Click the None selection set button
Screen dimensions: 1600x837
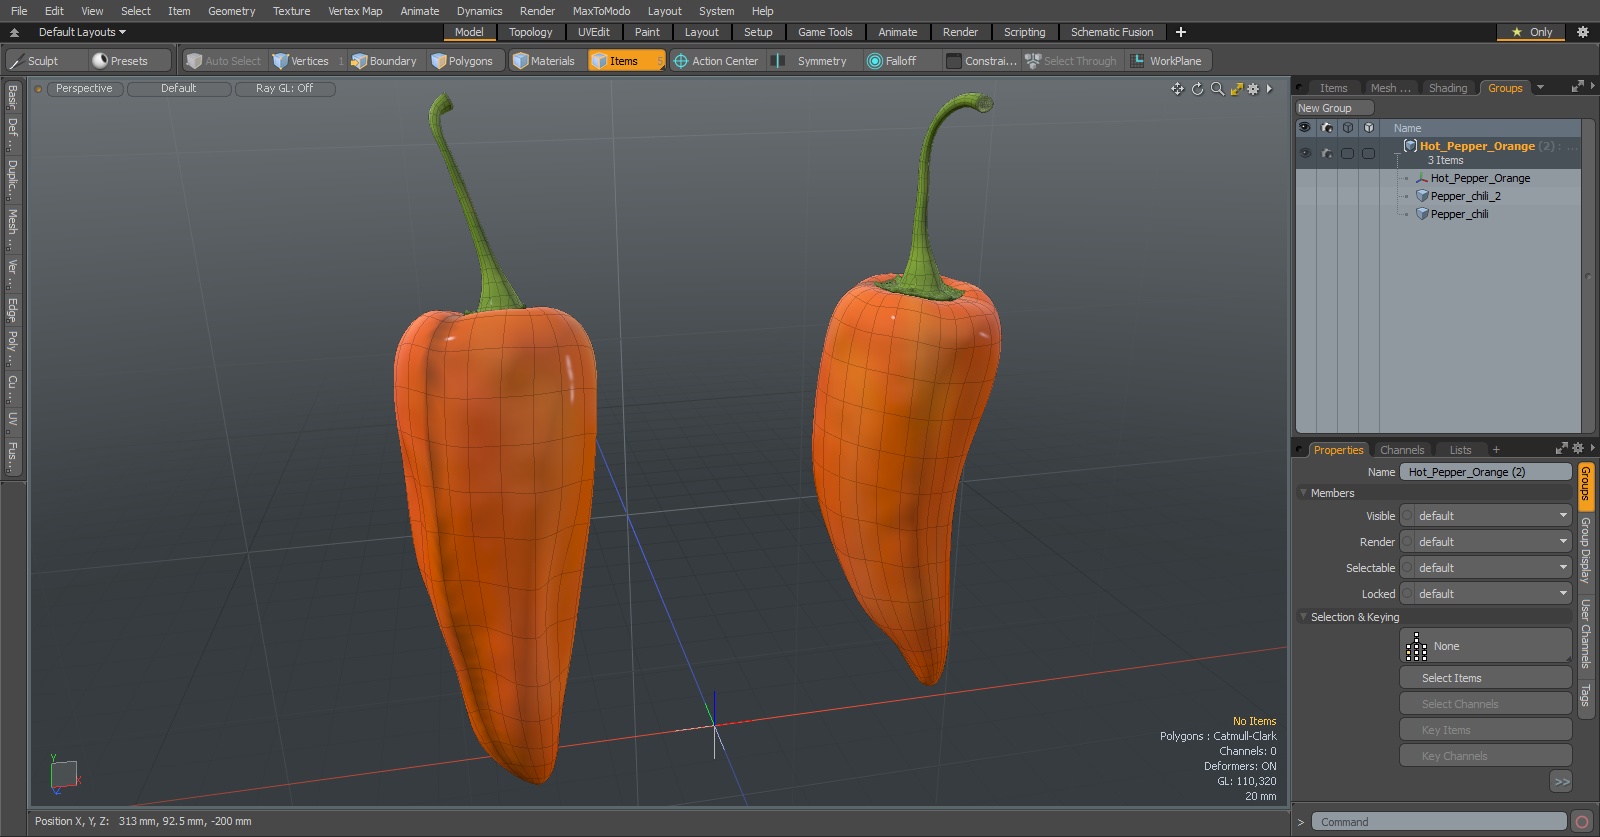pyautogui.click(x=1486, y=646)
